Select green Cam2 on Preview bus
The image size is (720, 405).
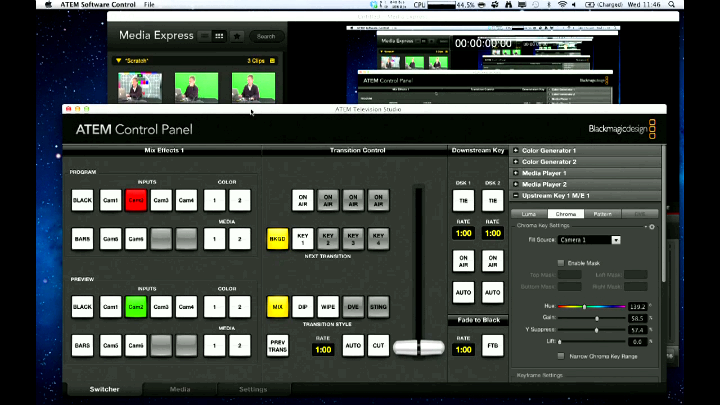click(x=135, y=307)
